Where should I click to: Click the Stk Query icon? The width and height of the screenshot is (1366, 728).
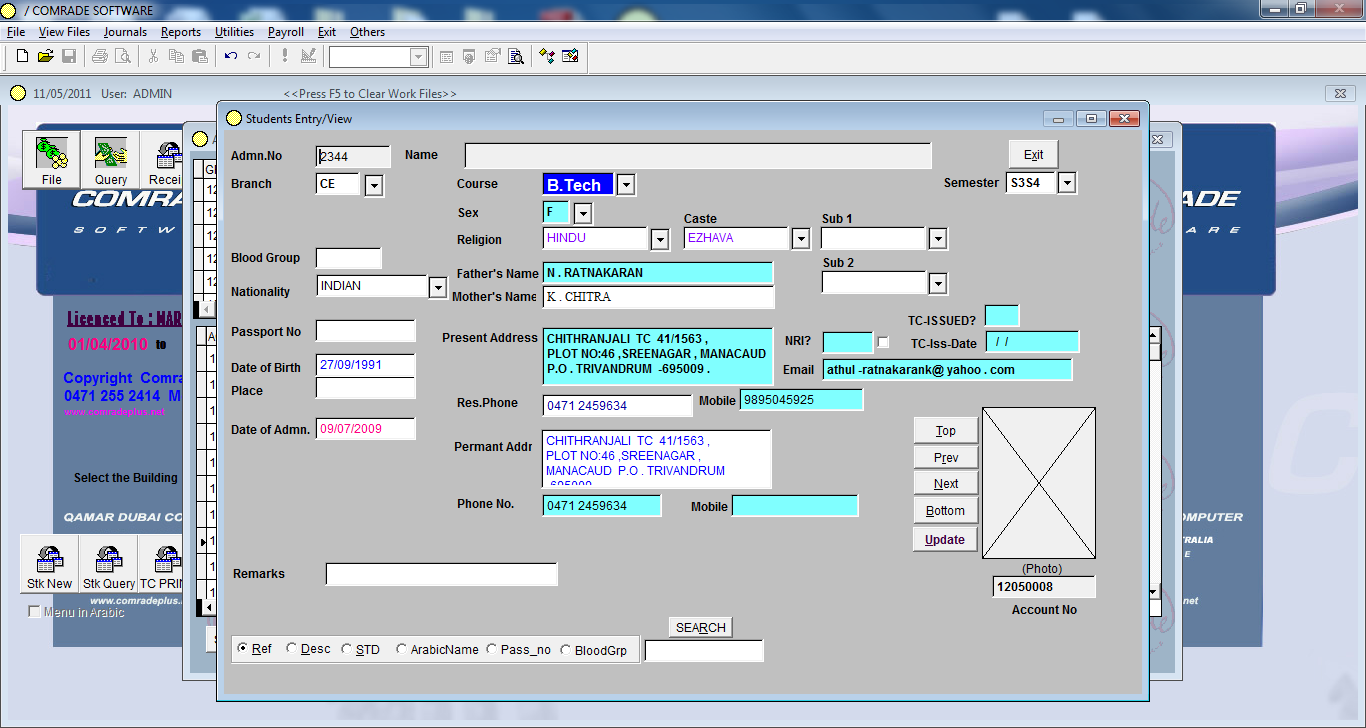107,563
